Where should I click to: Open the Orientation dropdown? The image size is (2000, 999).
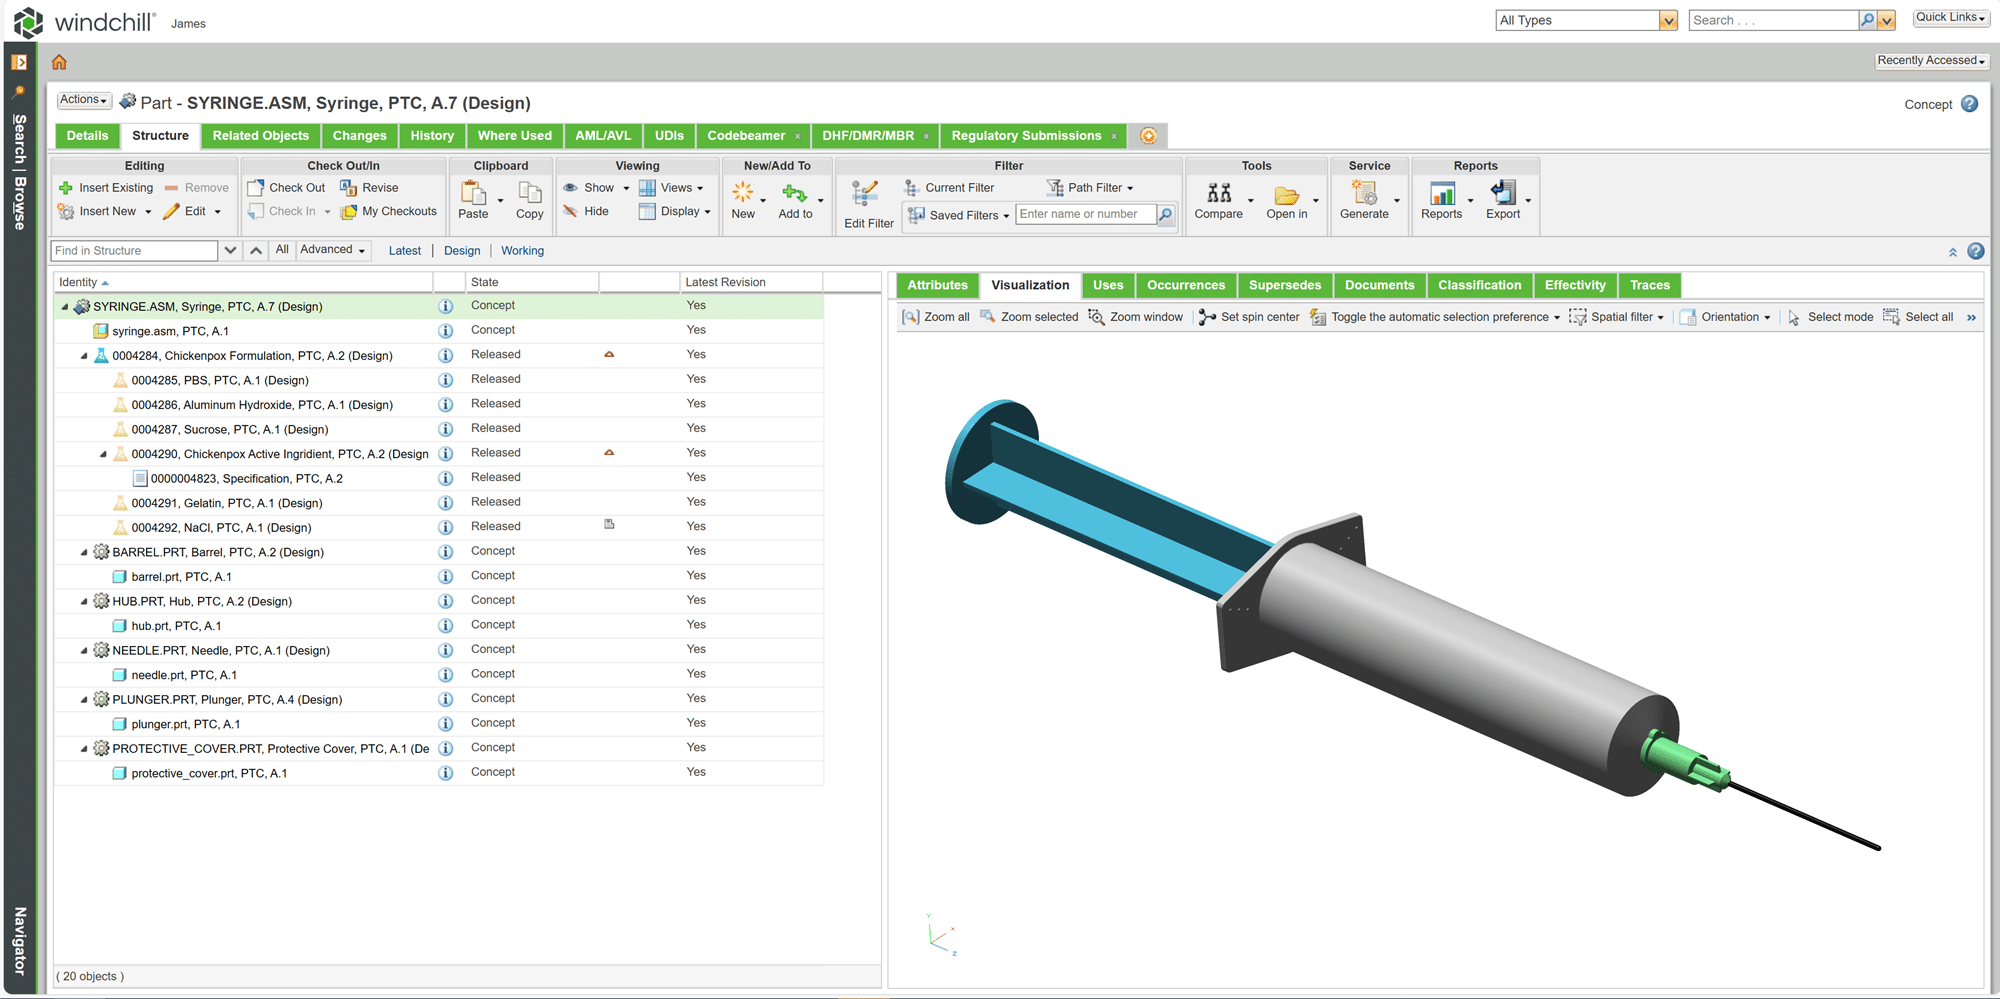tap(1726, 317)
